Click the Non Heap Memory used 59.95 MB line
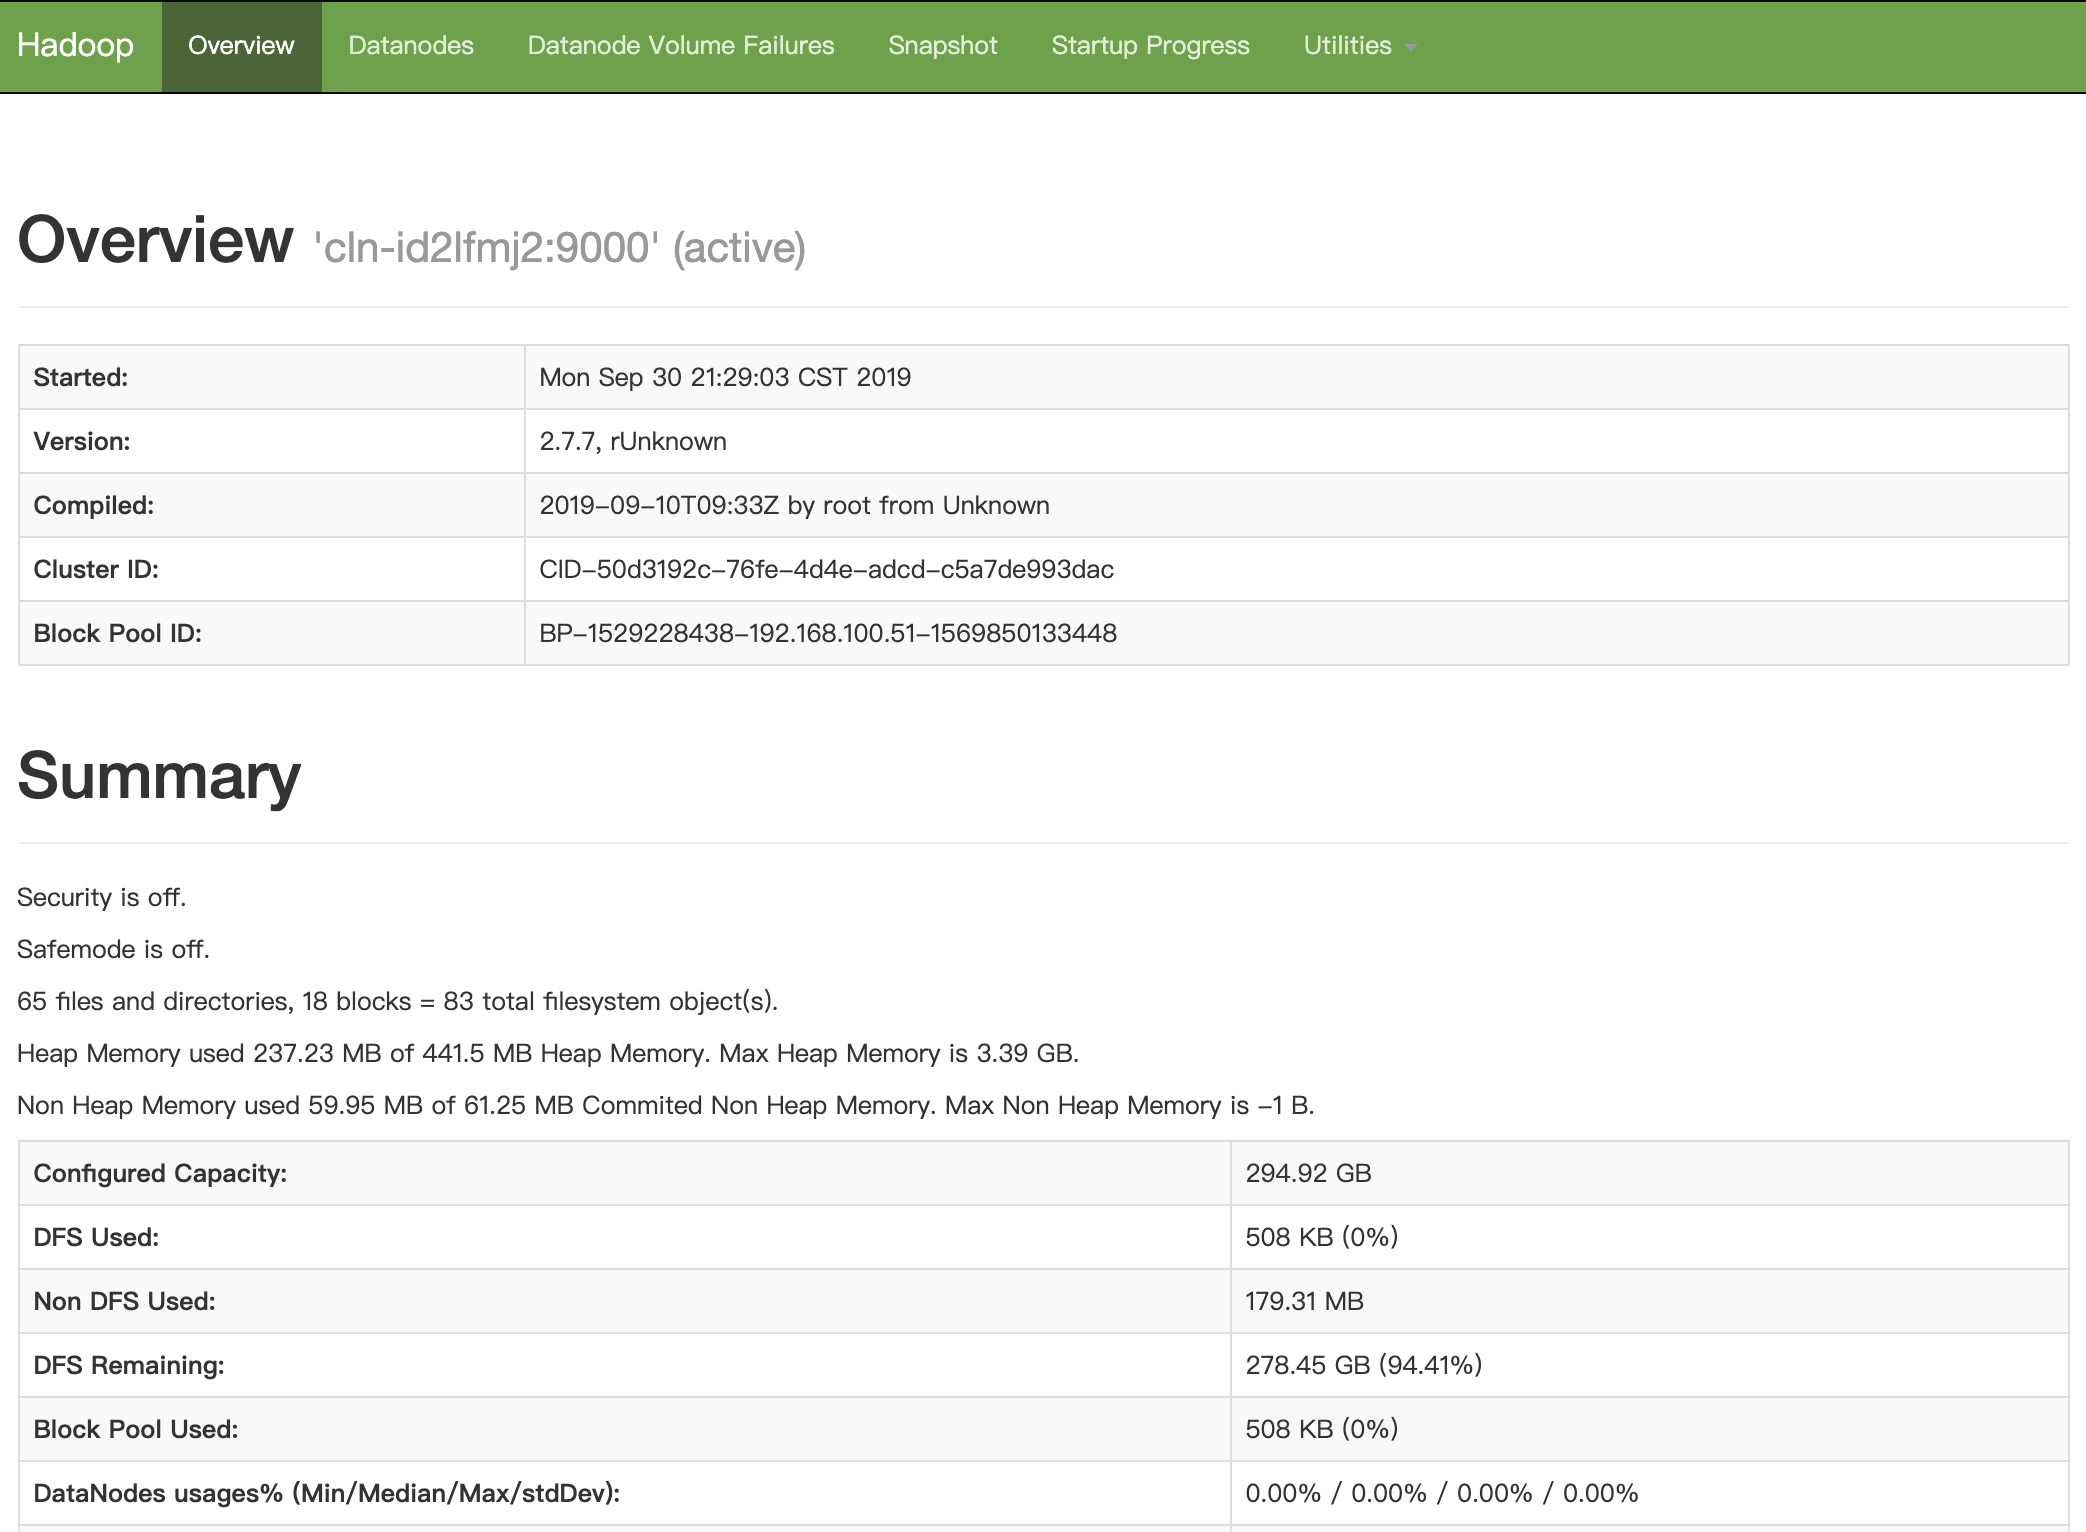The image size is (2086, 1532). (665, 1105)
